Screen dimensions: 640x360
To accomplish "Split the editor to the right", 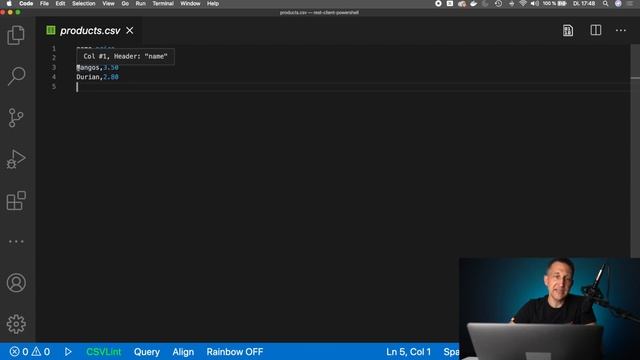I will [x=596, y=30].
